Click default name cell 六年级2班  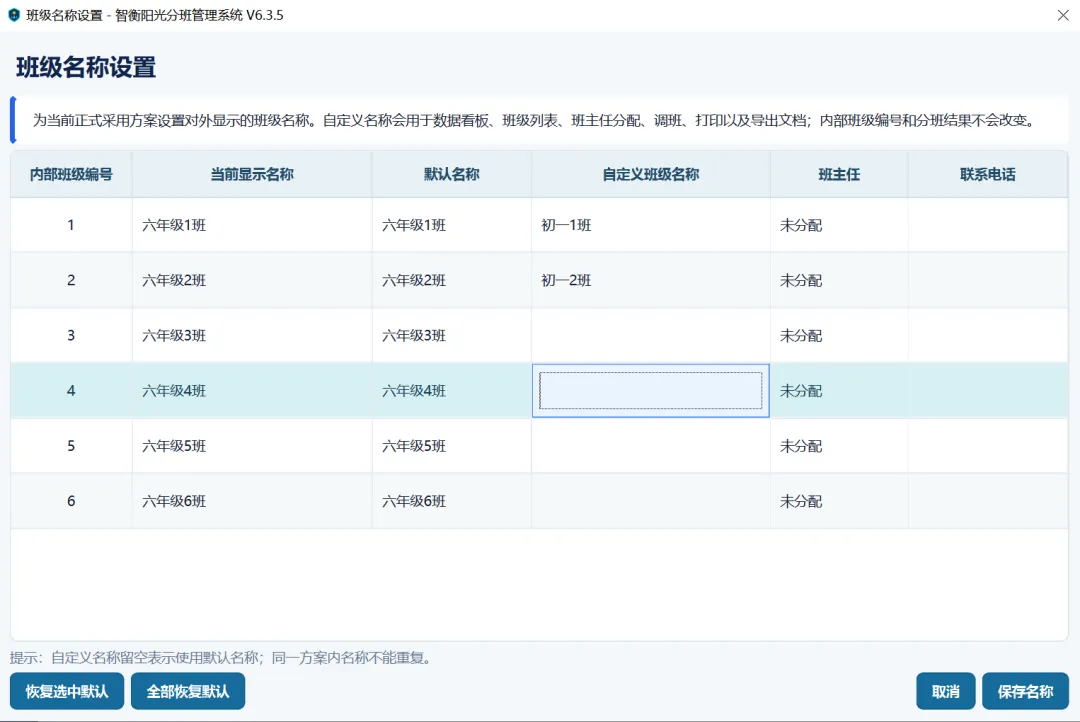coord(452,280)
